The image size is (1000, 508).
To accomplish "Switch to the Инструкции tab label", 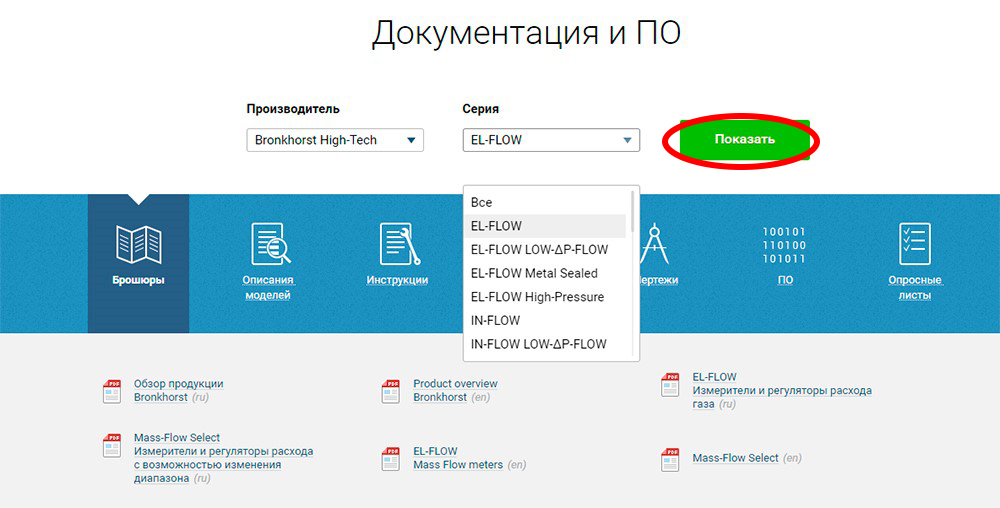I will tap(397, 280).
